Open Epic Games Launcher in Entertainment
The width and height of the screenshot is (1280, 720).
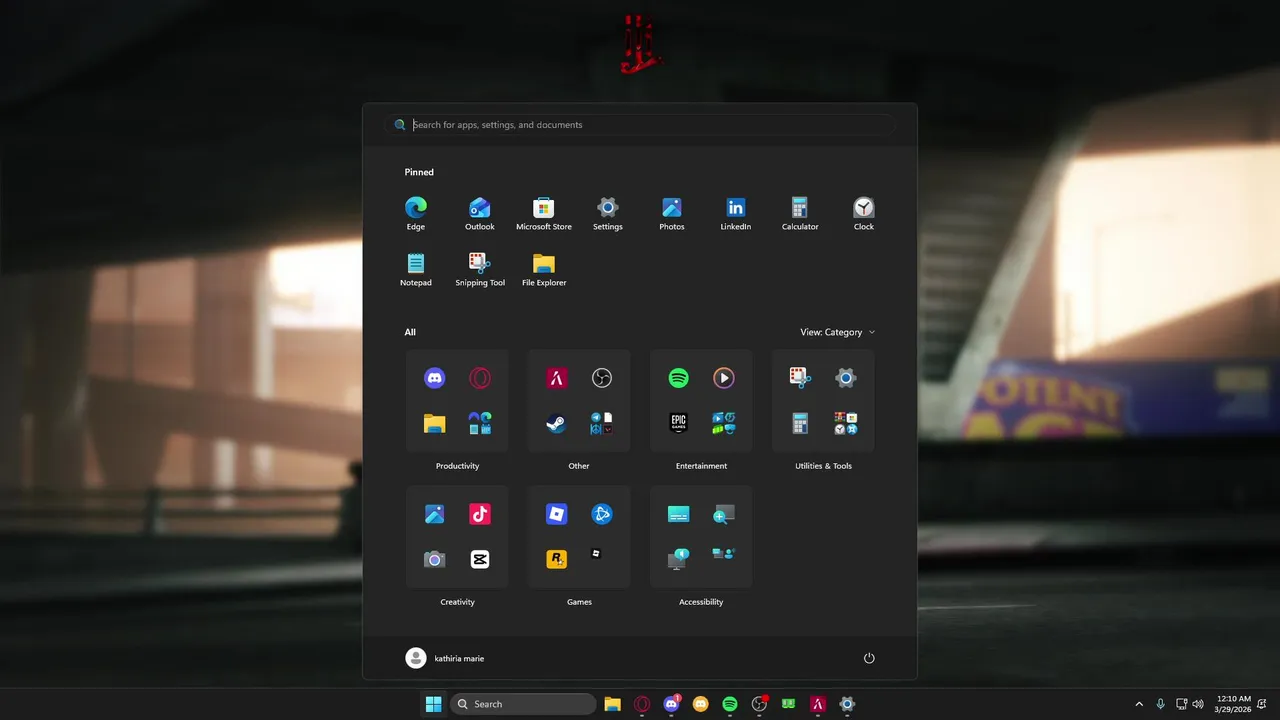click(x=678, y=423)
